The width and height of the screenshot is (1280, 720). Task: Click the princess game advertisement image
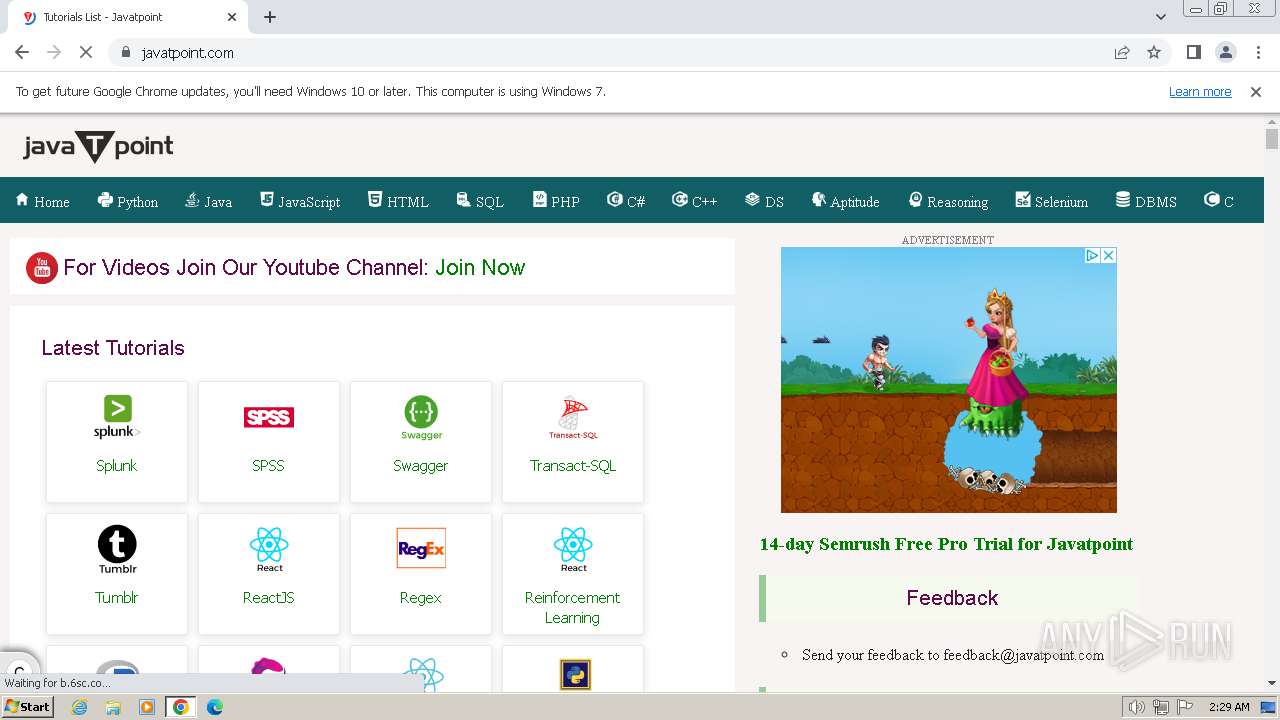[x=948, y=380]
